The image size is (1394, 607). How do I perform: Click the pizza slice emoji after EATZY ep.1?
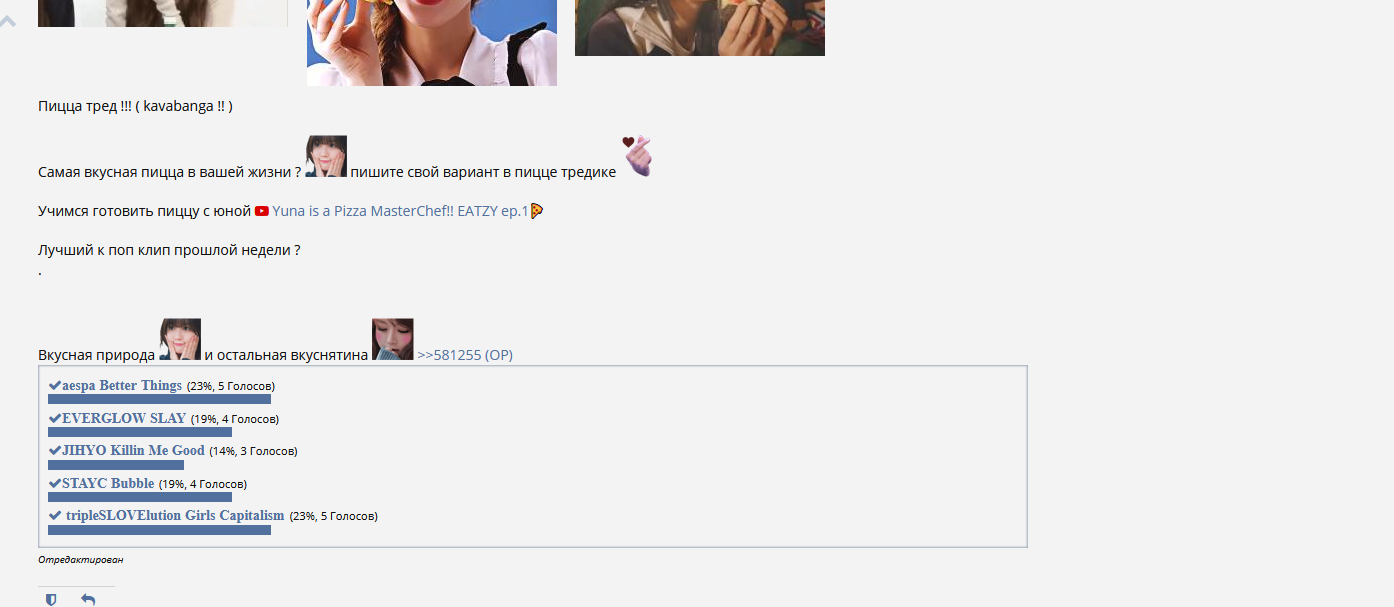537,211
